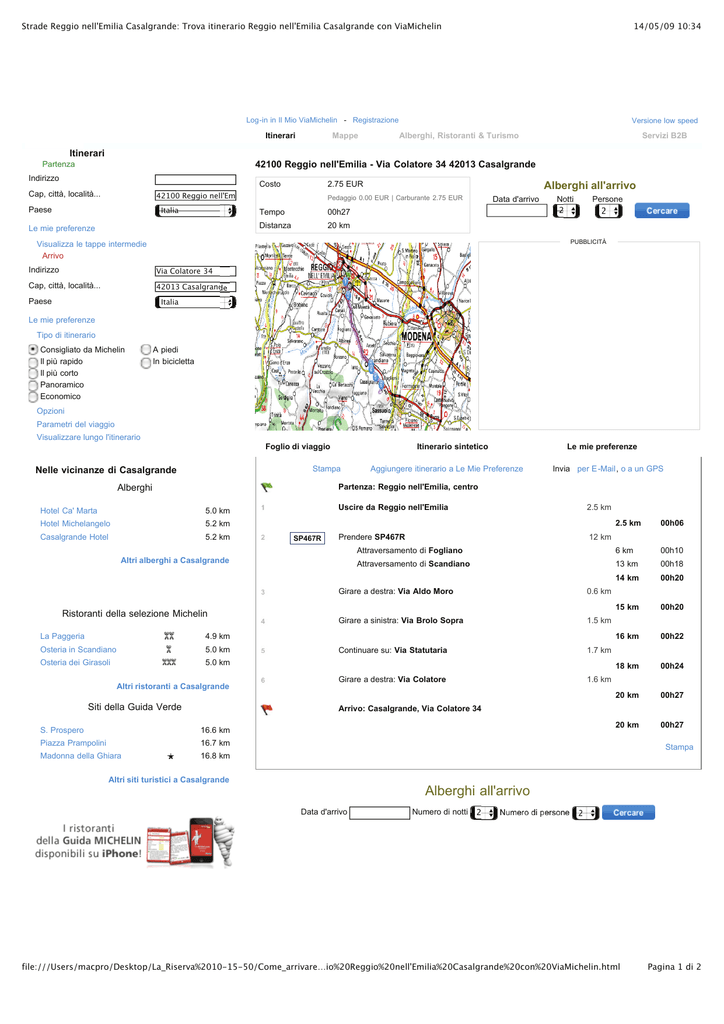
Task: Click the fork rating icon for Osteria in Scandiano
Action: point(169,649)
